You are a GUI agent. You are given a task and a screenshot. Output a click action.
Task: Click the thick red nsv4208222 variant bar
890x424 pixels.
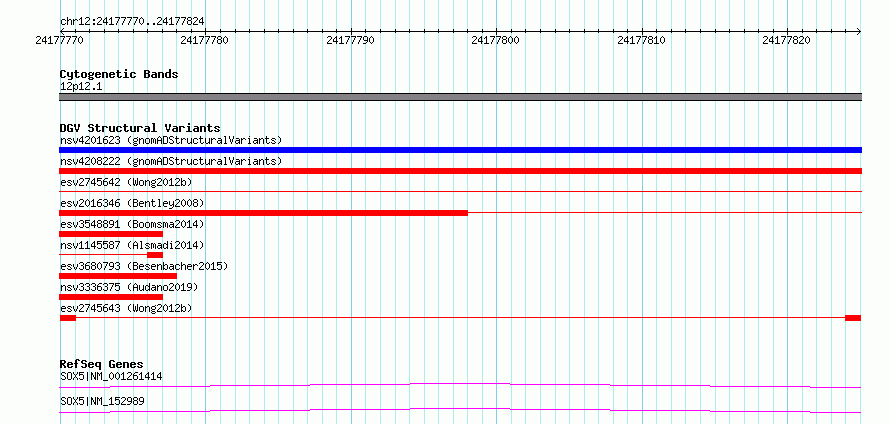tap(460, 171)
